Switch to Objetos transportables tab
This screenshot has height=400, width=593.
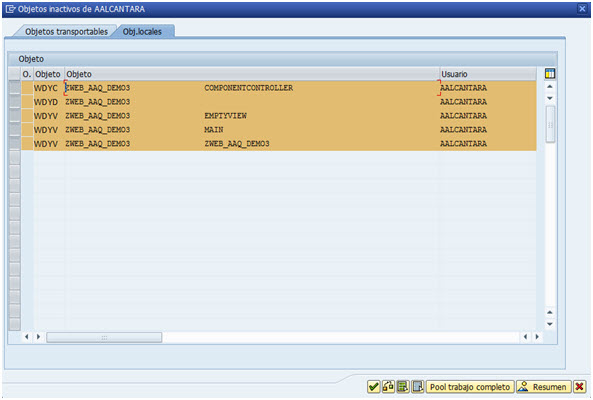66,32
